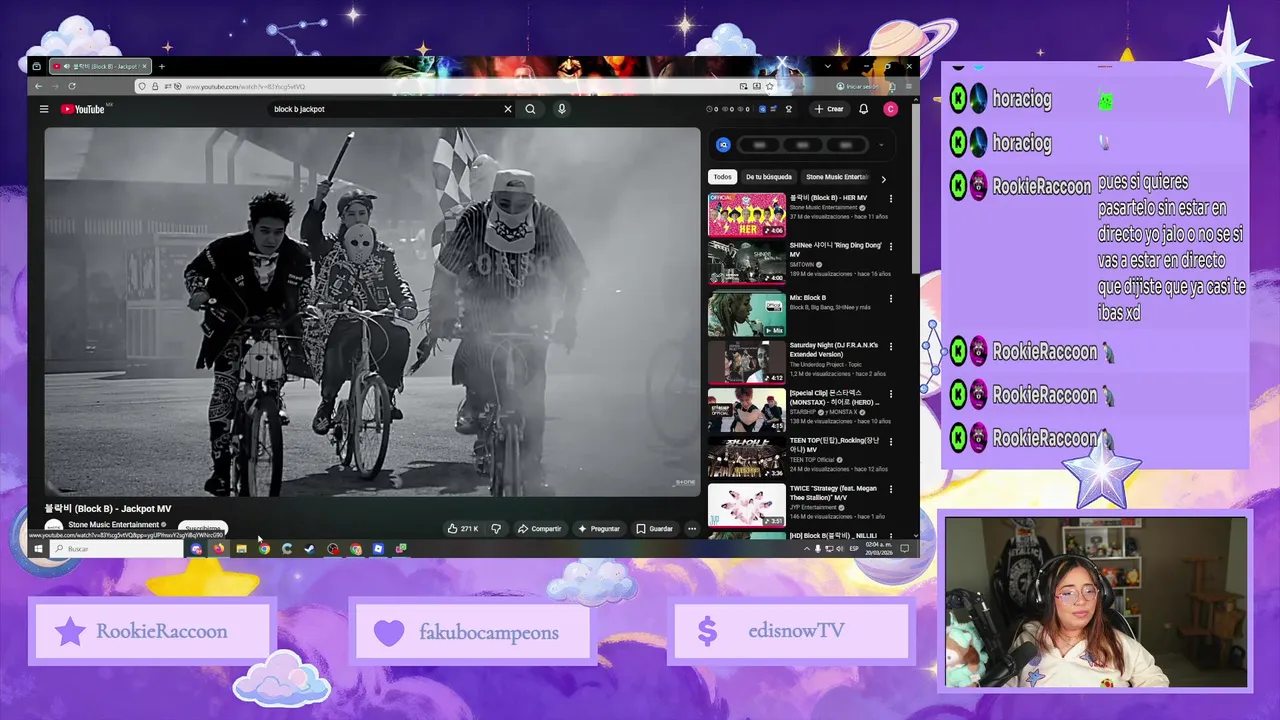Viewport: 1280px width, 720px height.
Task: Open the notifications bell
Action: (864, 109)
